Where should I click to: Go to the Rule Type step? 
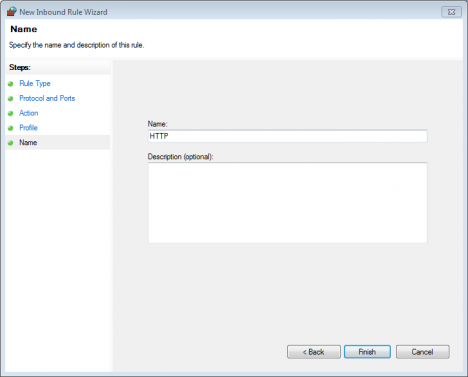tap(35, 83)
